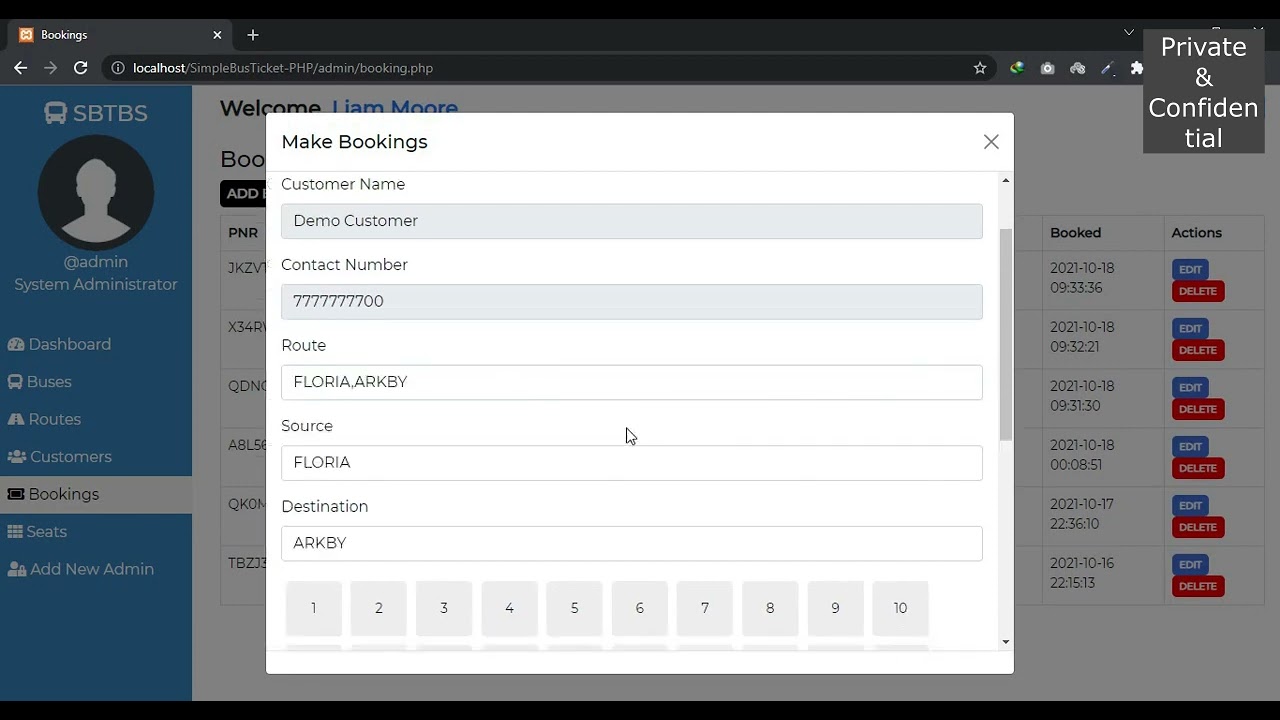
Task: Click the Dashboard gauge icon
Action: [16, 344]
